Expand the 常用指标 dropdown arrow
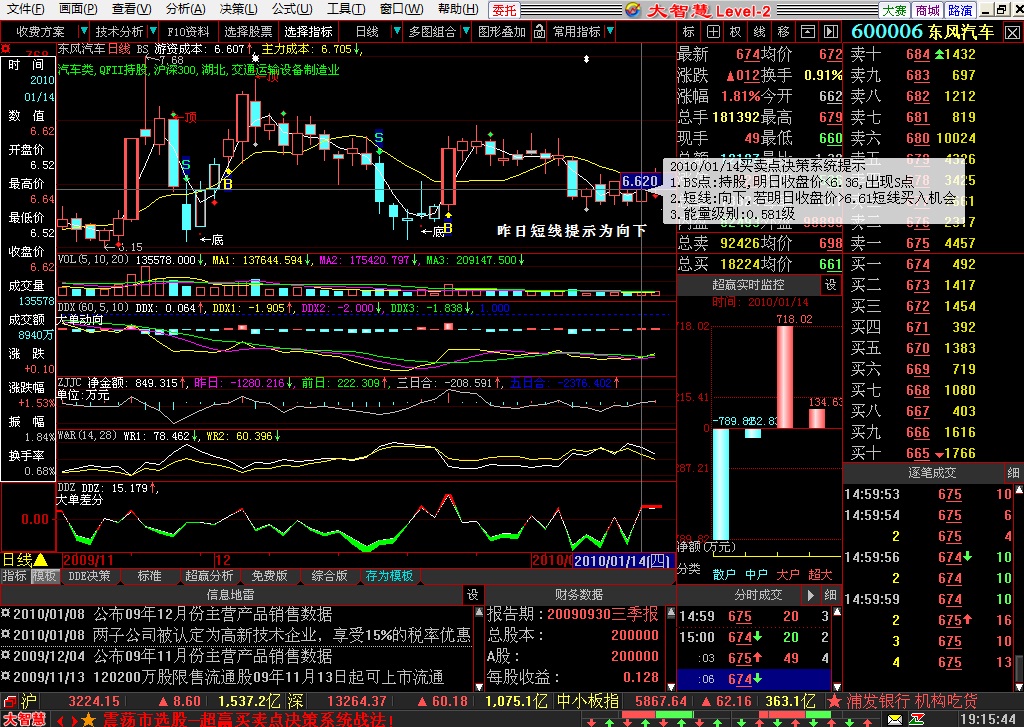This screenshot has width=1024, height=727. (x=610, y=31)
